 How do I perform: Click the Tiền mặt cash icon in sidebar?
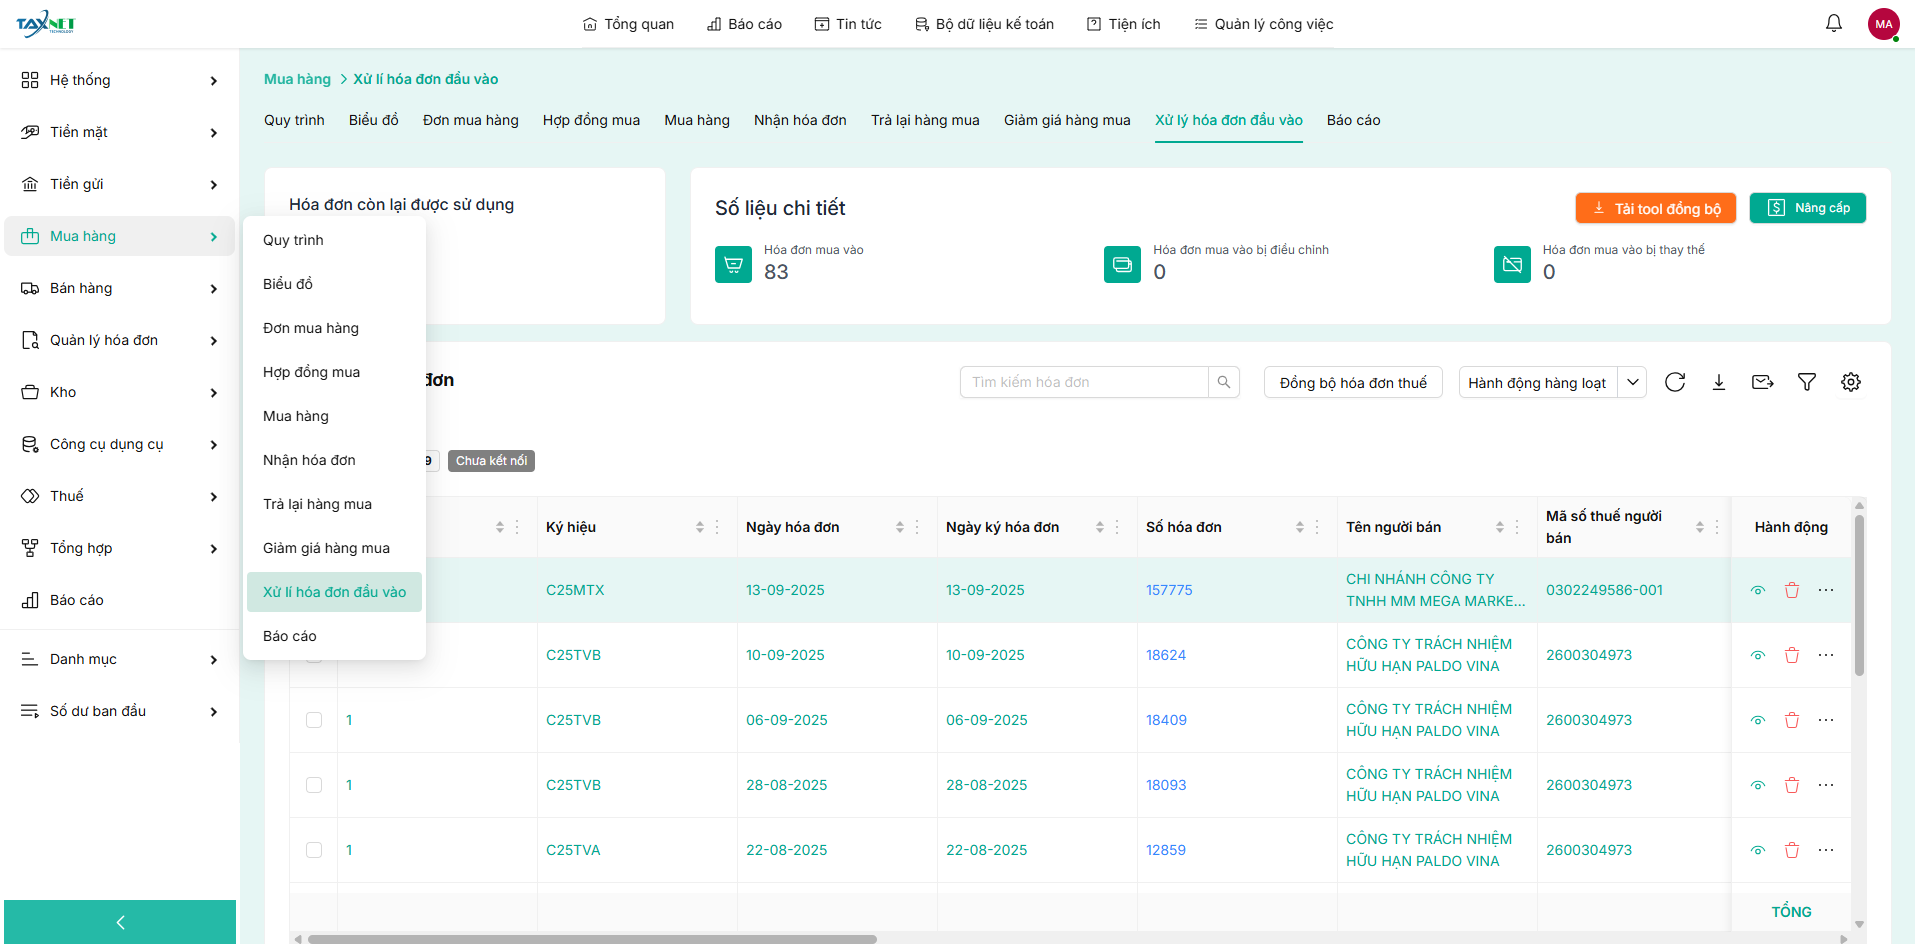coord(30,132)
